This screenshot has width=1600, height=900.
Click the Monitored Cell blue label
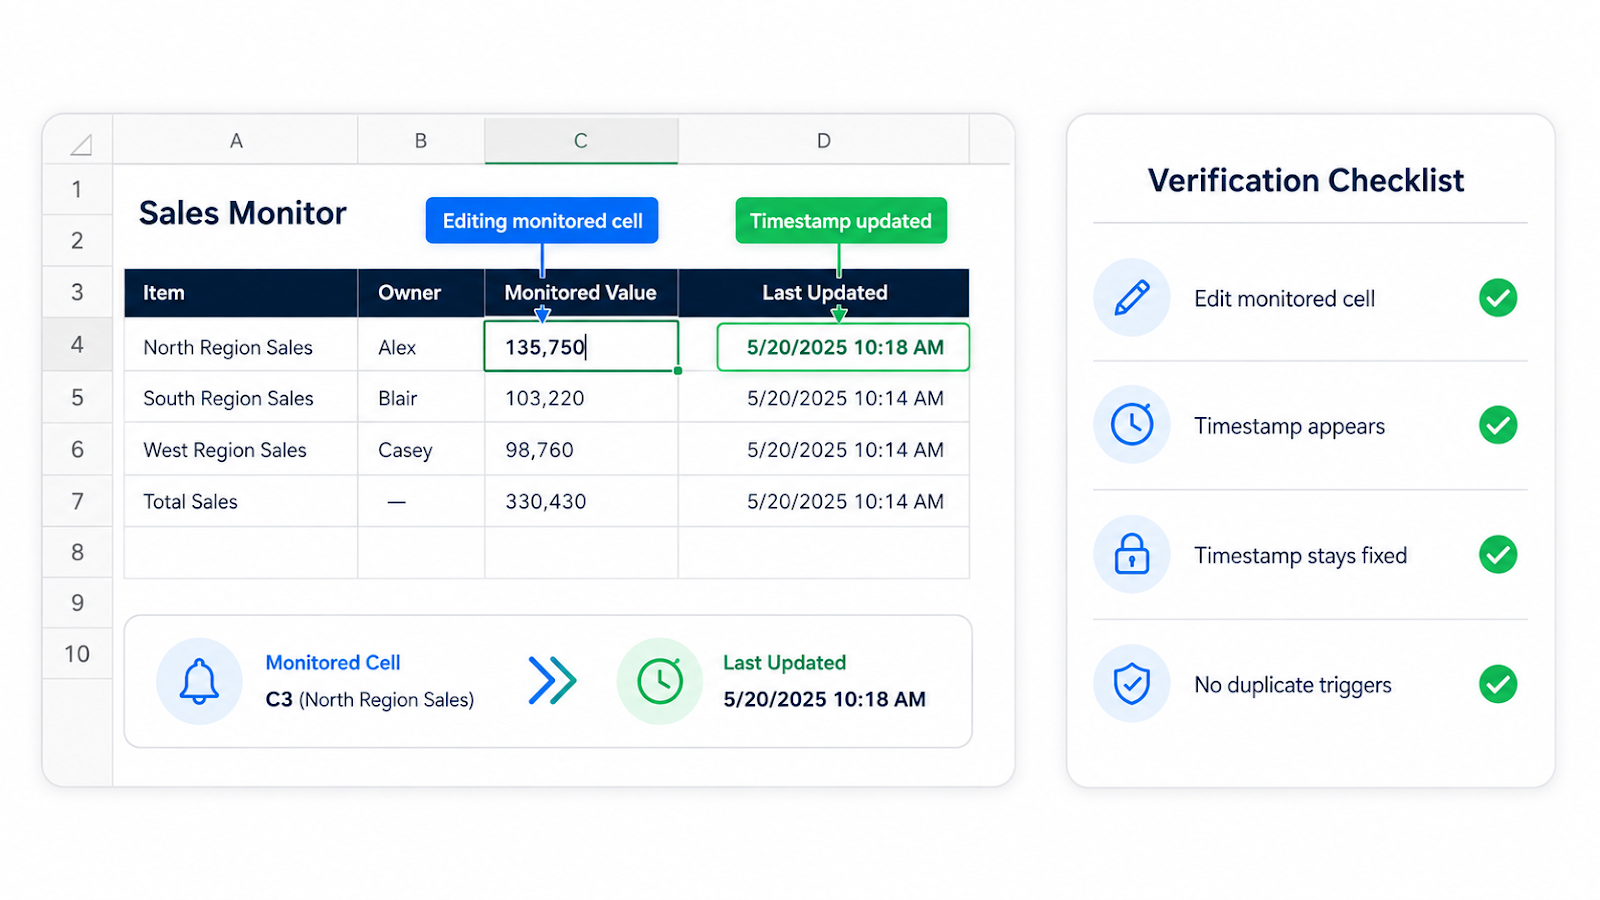point(333,662)
